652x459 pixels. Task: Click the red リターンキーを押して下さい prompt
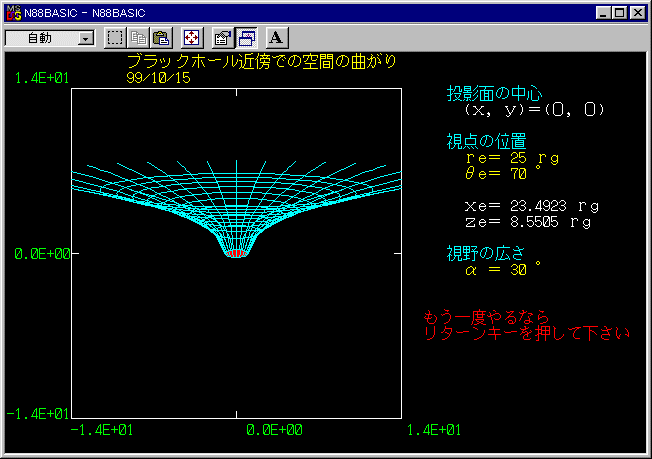[526, 333]
